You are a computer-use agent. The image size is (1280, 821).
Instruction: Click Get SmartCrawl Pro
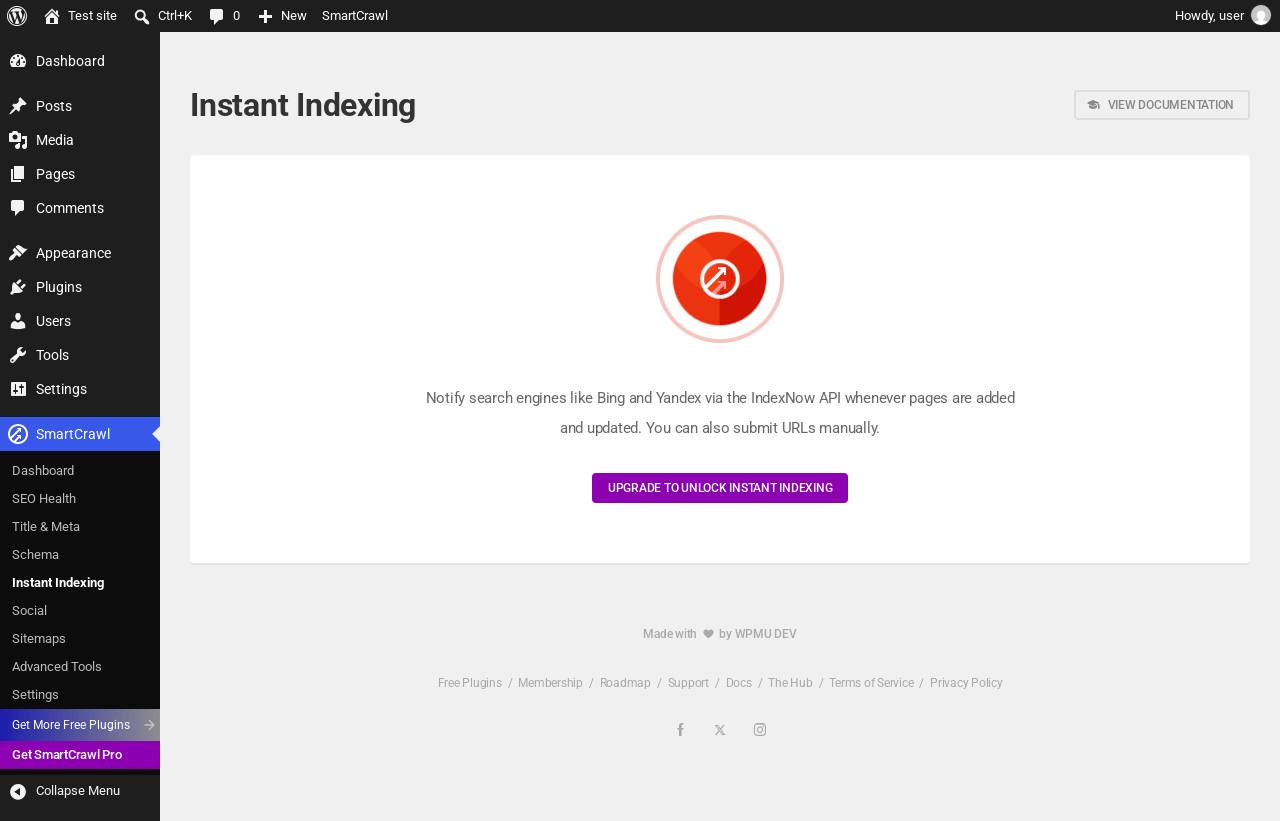point(80,755)
